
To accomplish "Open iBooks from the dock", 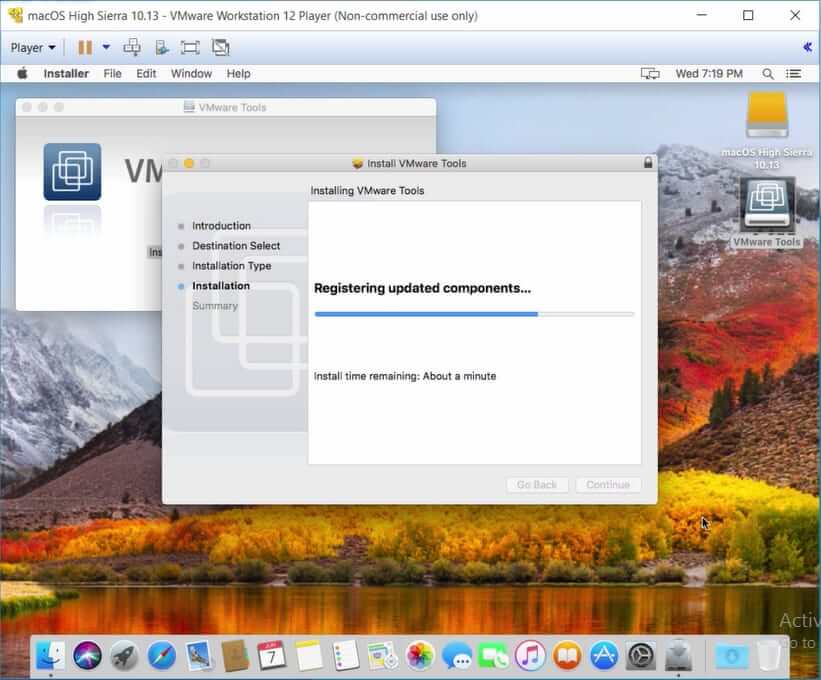I will [x=567, y=655].
